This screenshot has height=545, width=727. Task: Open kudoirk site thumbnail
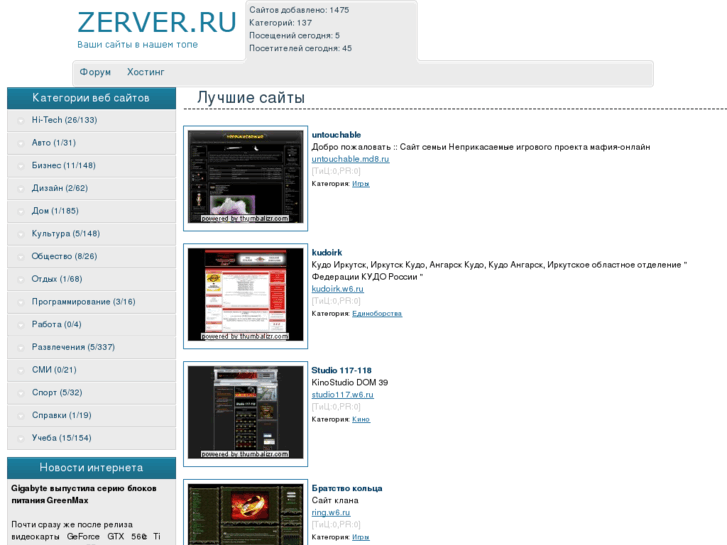[x=245, y=296]
